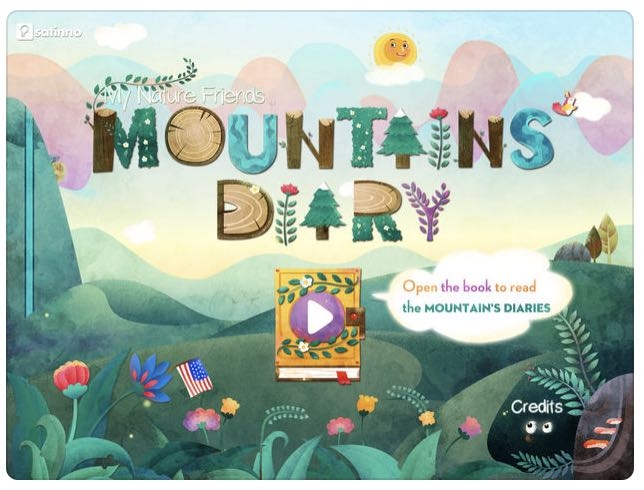Click the peeking eyes below Credits
Screen dimensions: 644x490
[538, 428]
